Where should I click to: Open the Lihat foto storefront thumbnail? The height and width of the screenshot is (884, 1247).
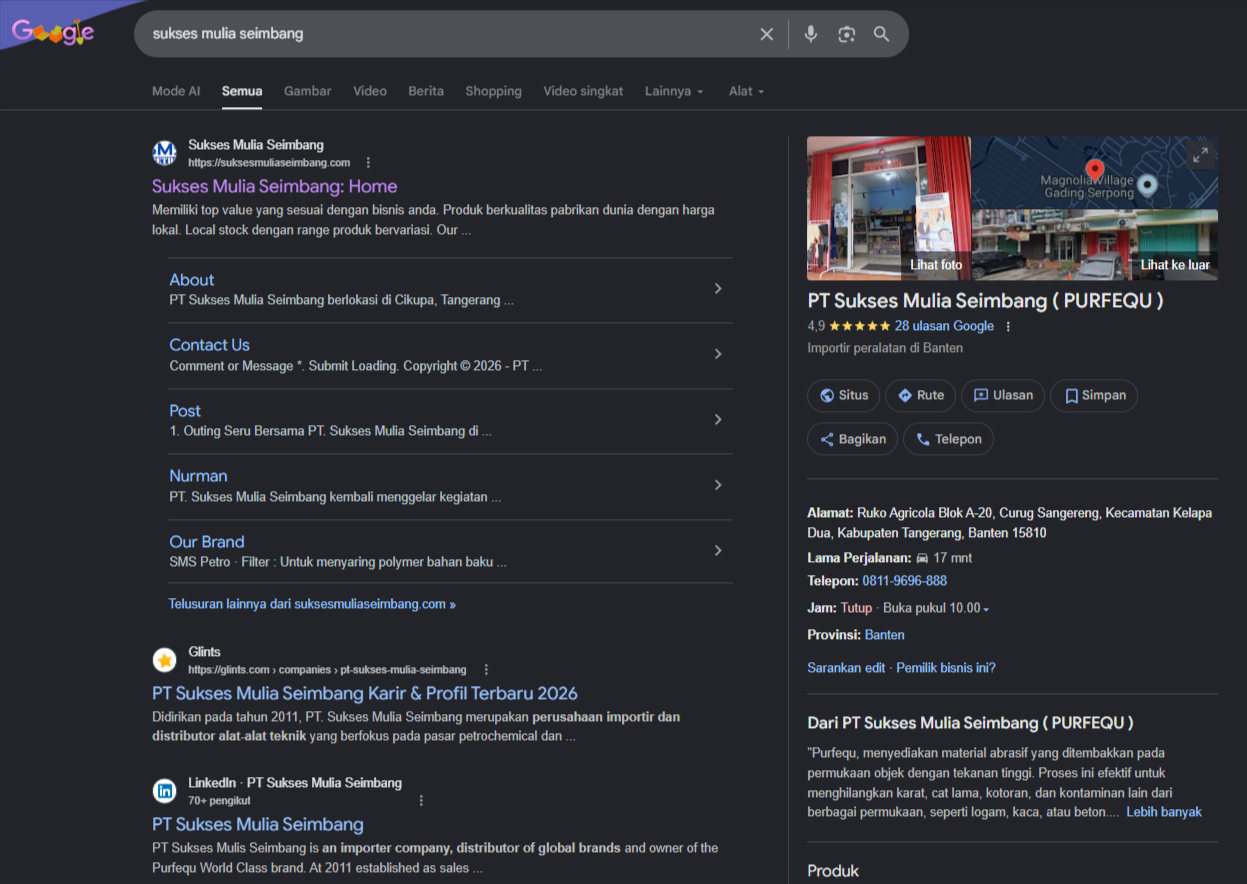coord(889,208)
